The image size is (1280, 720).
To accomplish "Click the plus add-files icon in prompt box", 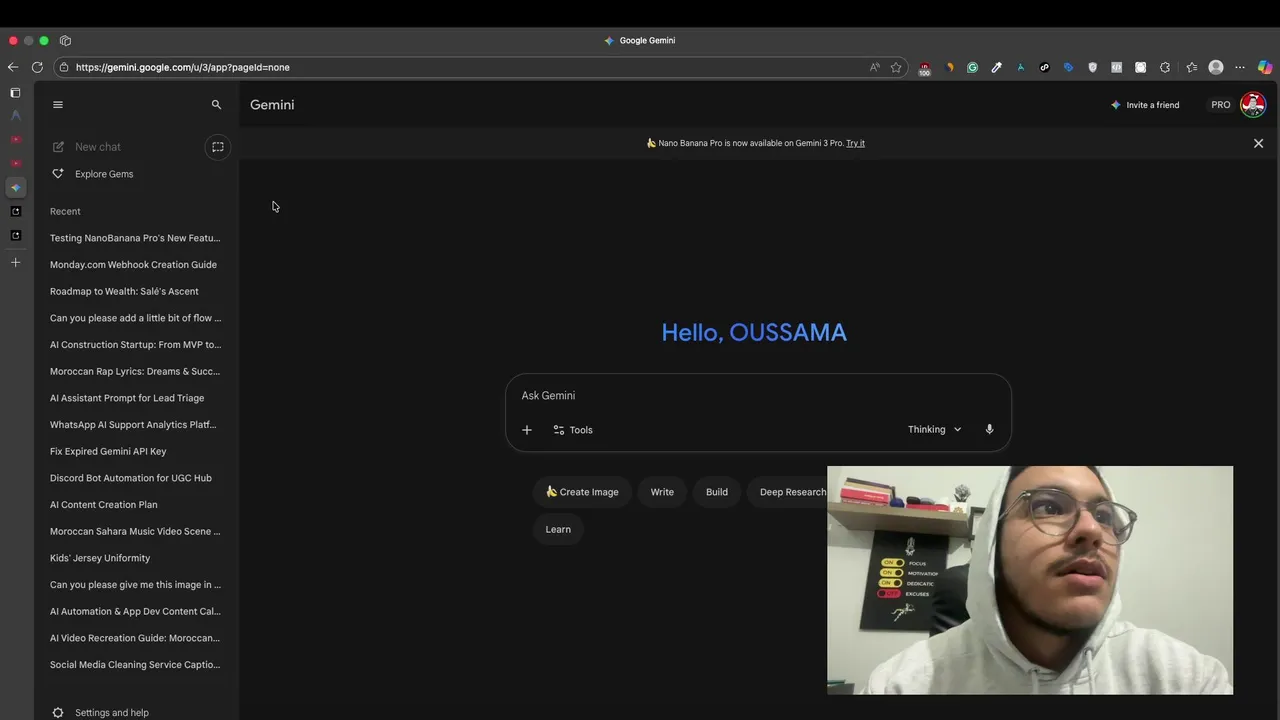I will coord(527,430).
